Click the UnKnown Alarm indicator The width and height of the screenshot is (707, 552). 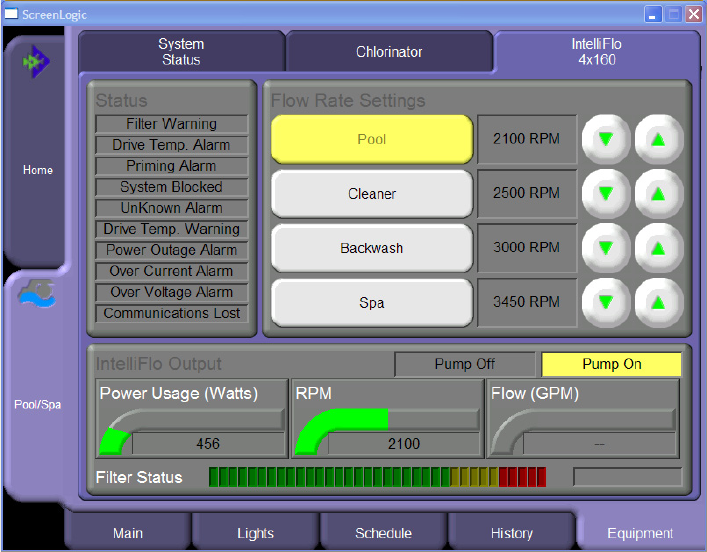171,208
